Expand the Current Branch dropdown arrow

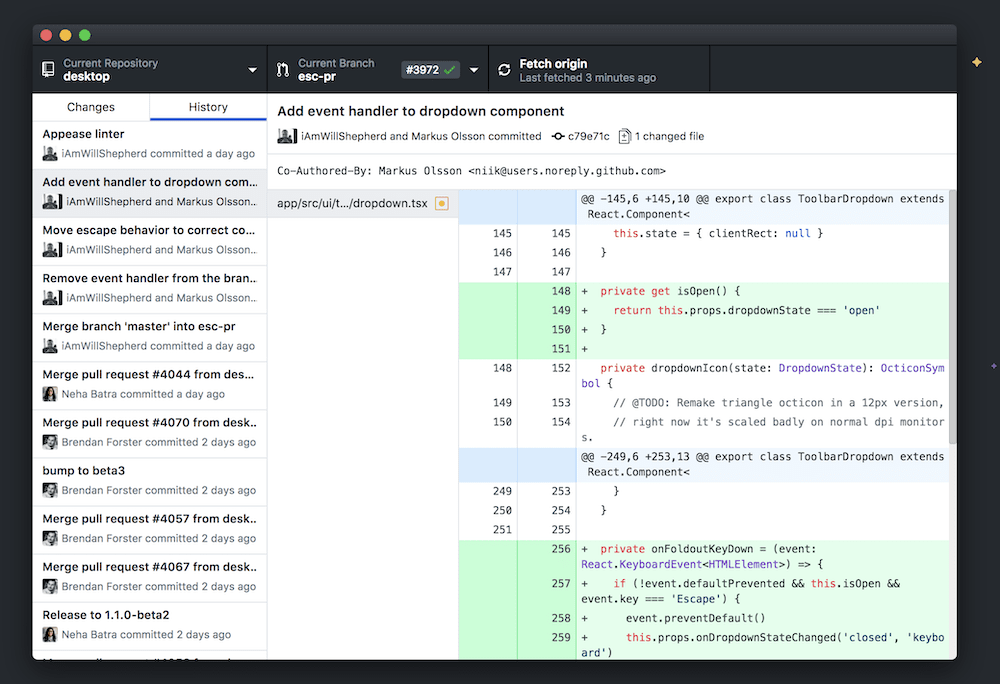[x=474, y=69]
